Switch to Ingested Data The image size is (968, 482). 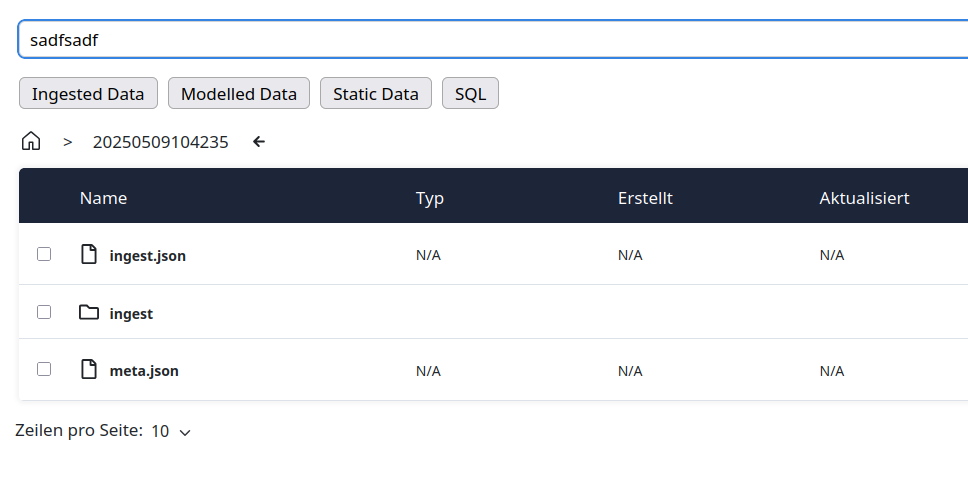[x=88, y=94]
